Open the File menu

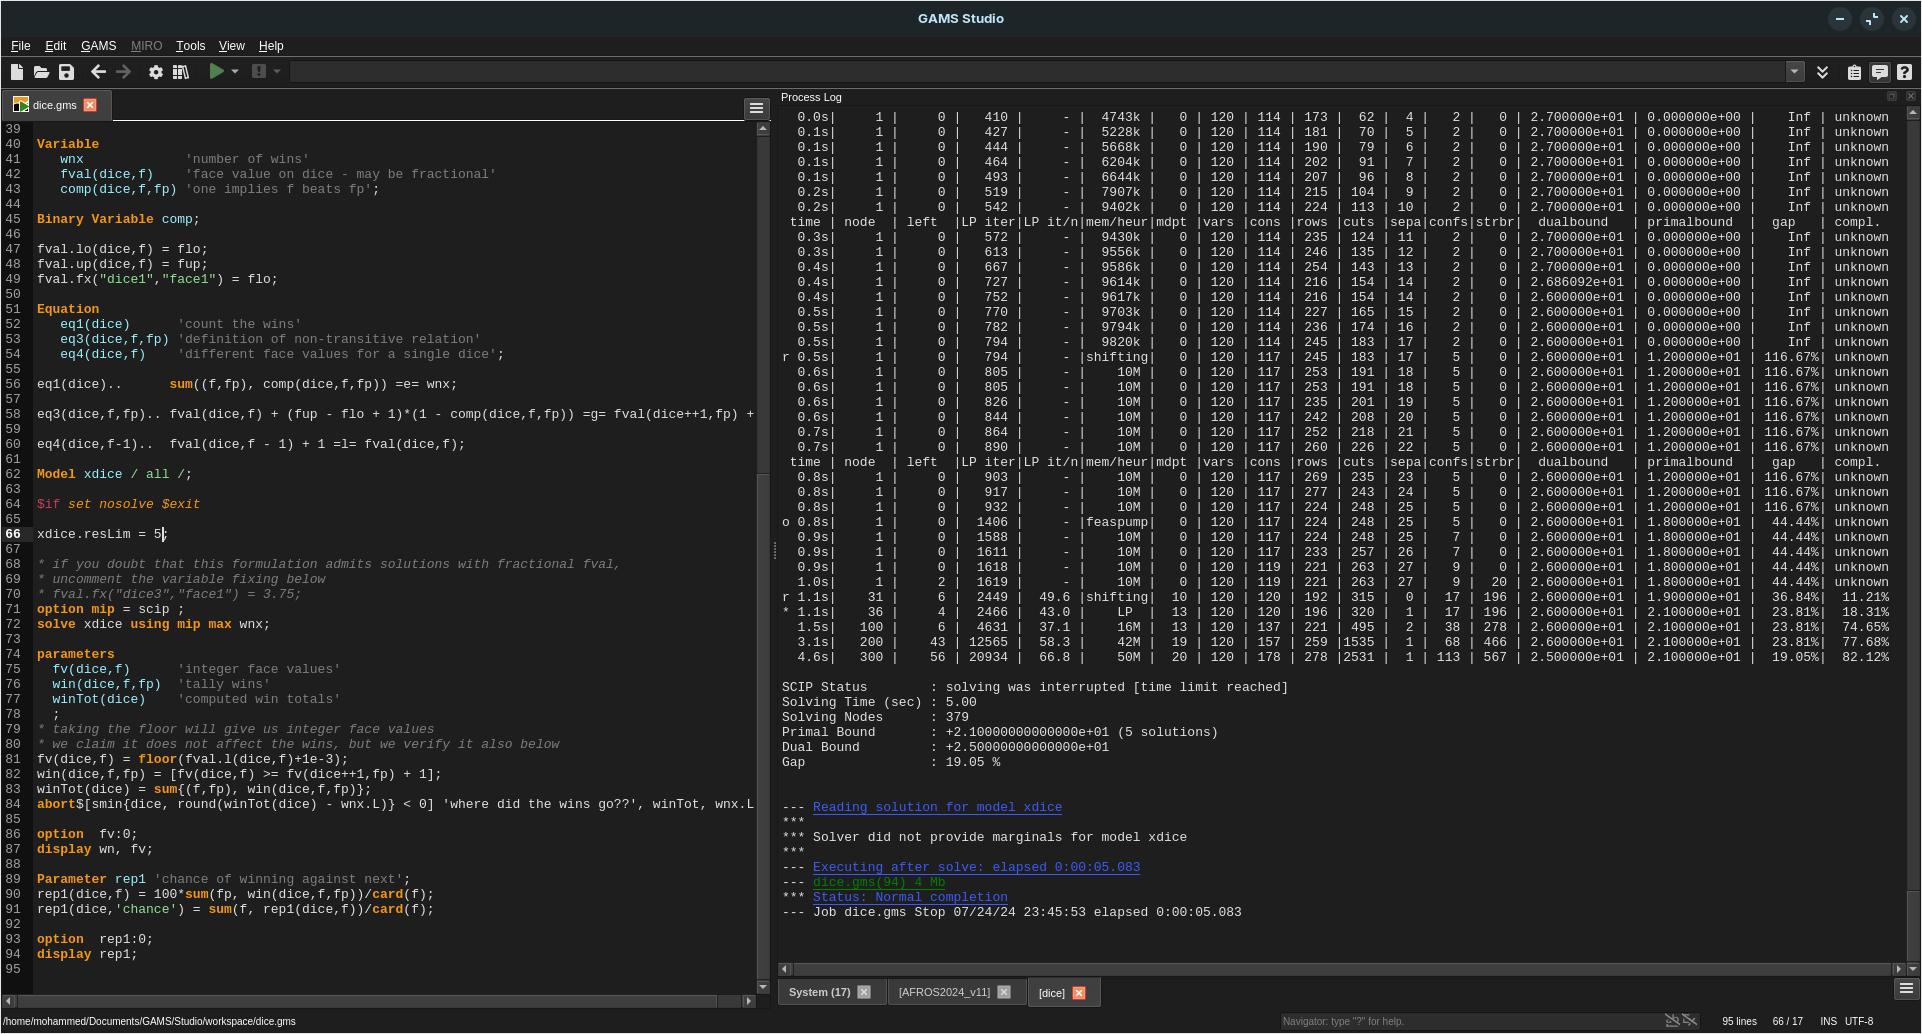click(x=20, y=46)
